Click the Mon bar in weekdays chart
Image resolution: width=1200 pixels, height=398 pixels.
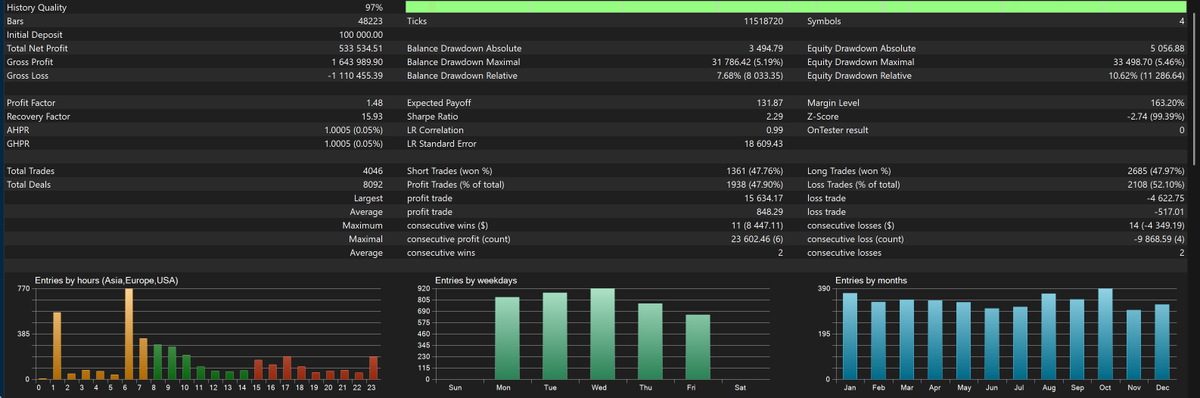click(507, 338)
